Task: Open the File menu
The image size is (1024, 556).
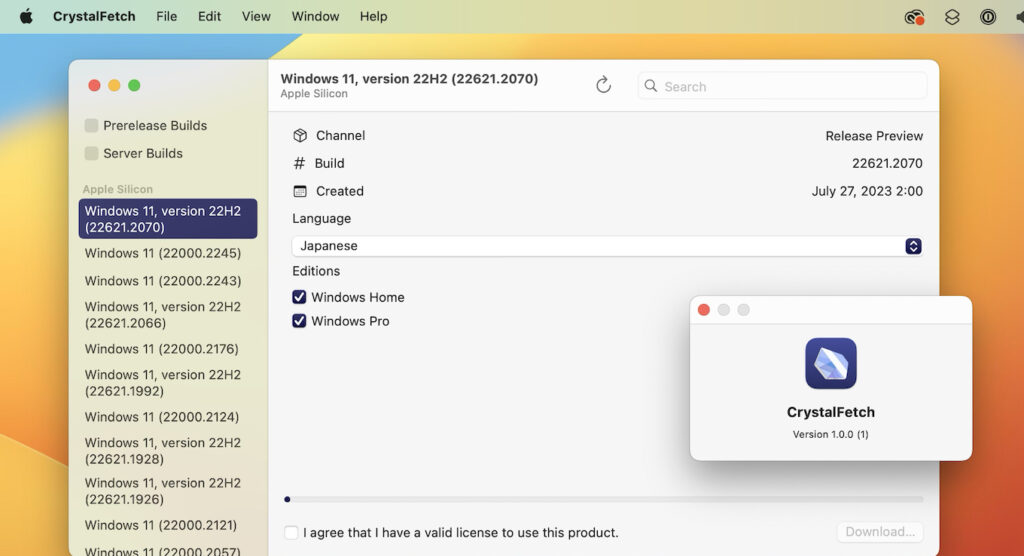Action: pos(167,16)
